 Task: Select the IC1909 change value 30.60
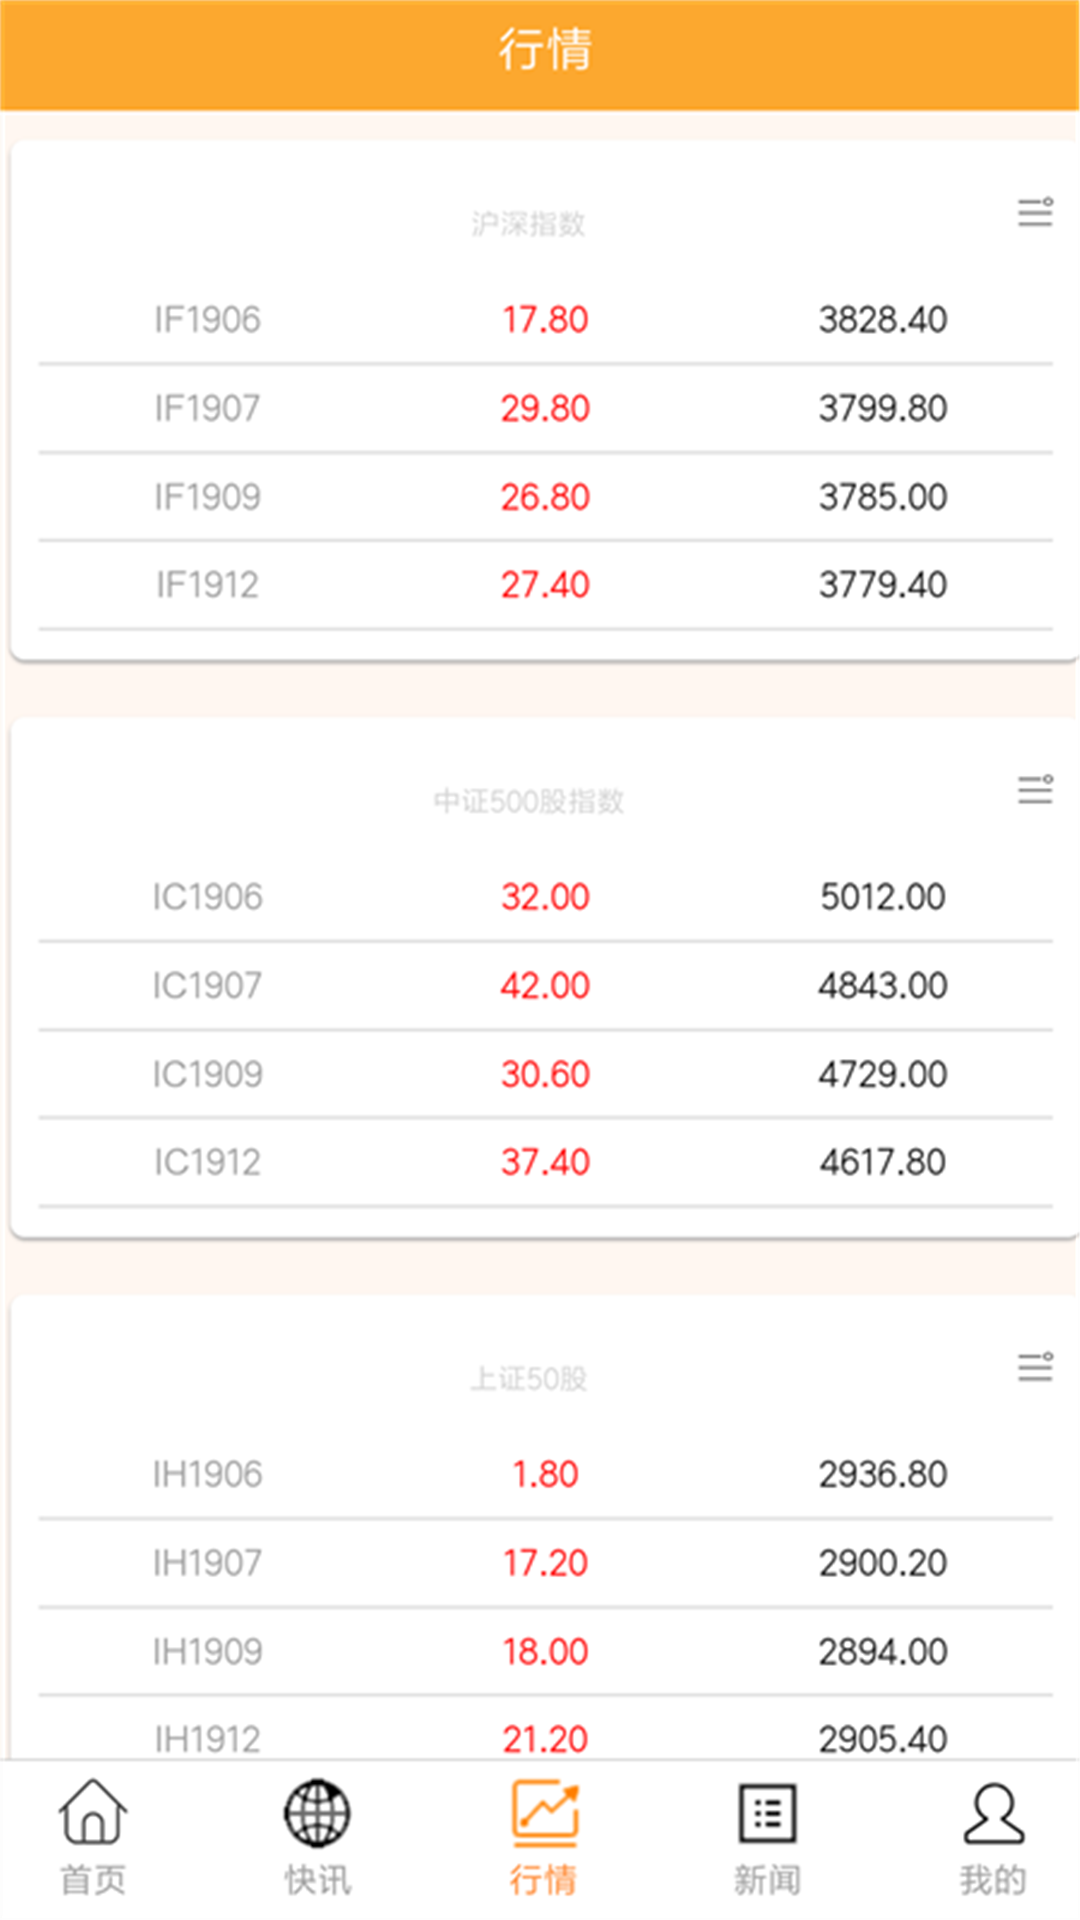click(545, 1074)
